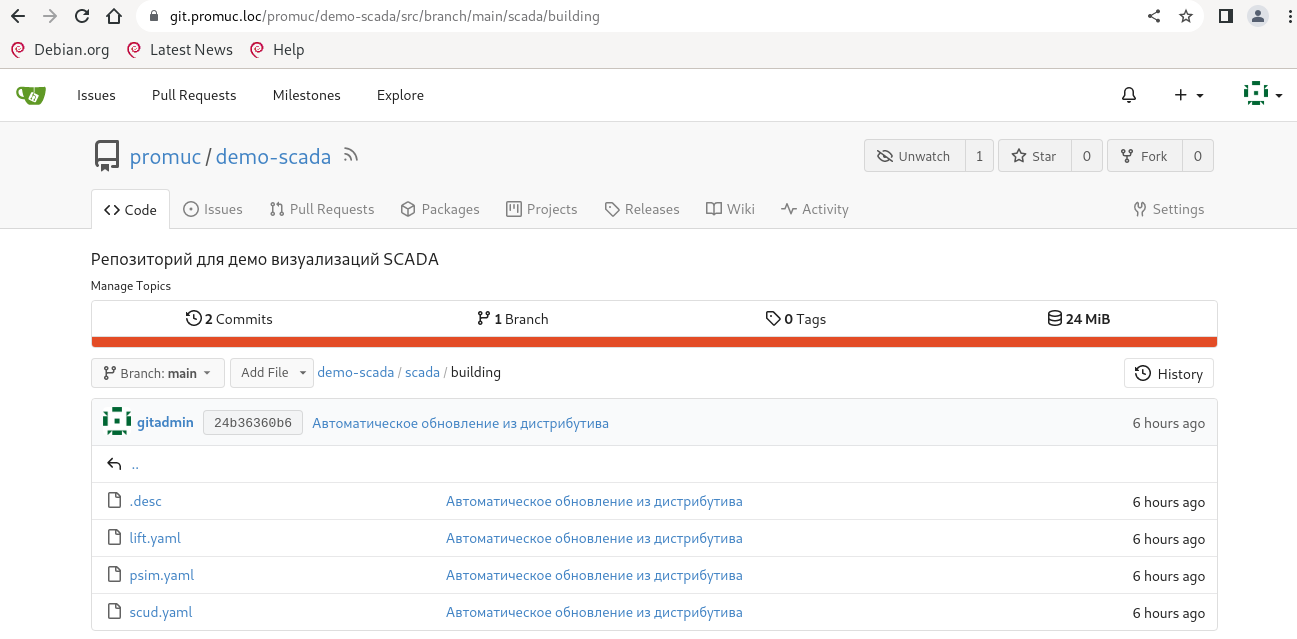Screen dimensions: 1297x639
Task: Open the Wiki tab
Action: (730, 209)
